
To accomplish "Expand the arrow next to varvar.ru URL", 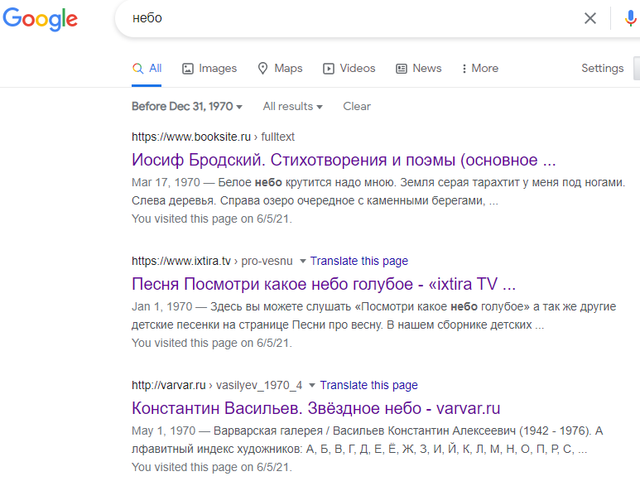I will [312, 385].
